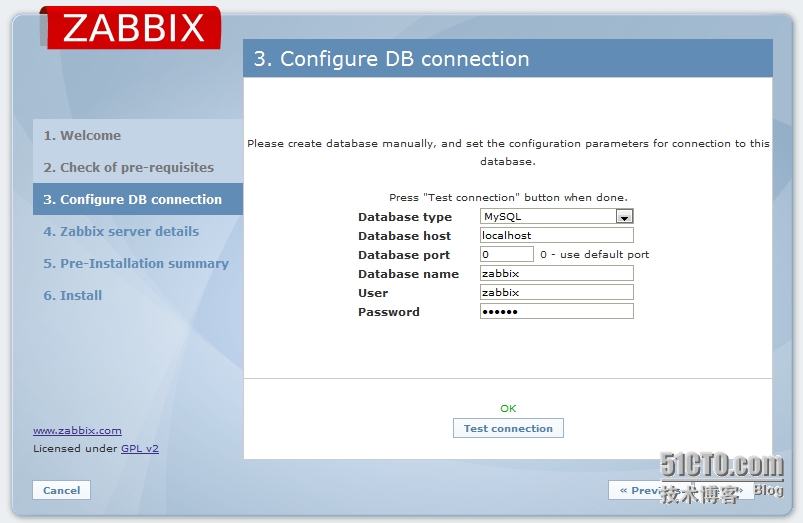Click the '0 - use default port' hint
The height and width of the screenshot is (523, 803).
594,255
